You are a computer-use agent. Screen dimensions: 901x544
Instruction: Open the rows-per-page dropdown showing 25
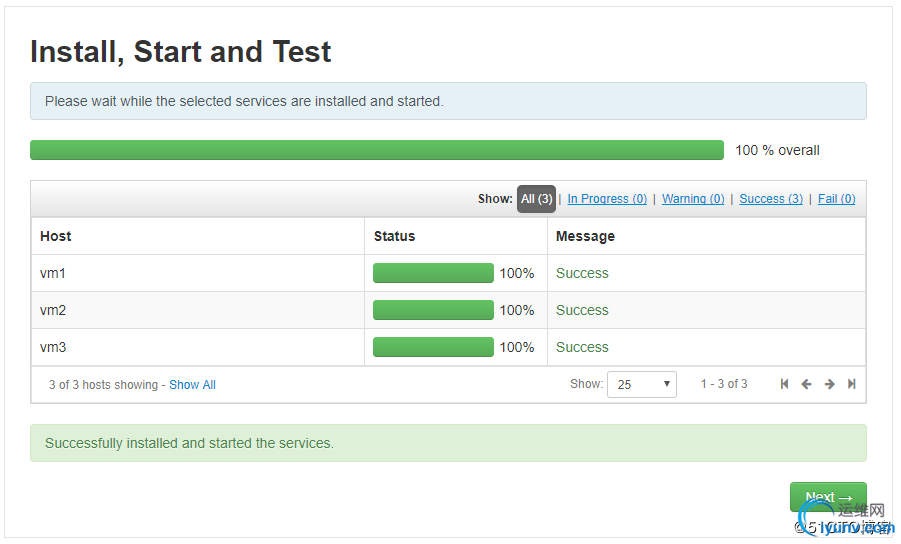(x=642, y=384)
